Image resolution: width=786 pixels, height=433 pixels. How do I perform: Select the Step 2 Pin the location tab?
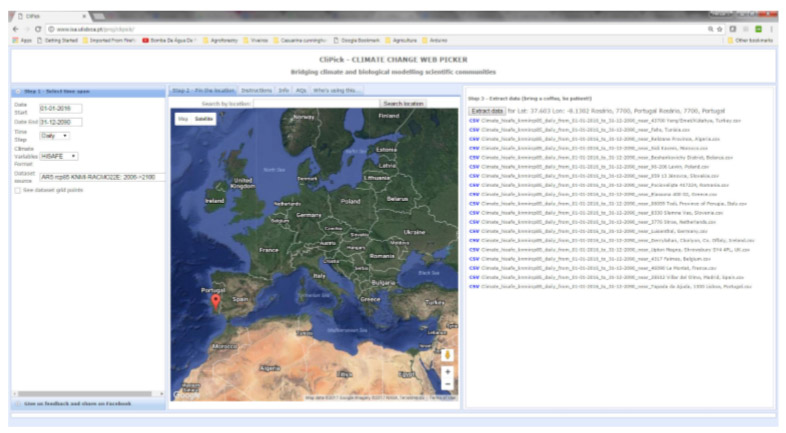[x=203, y=91]
